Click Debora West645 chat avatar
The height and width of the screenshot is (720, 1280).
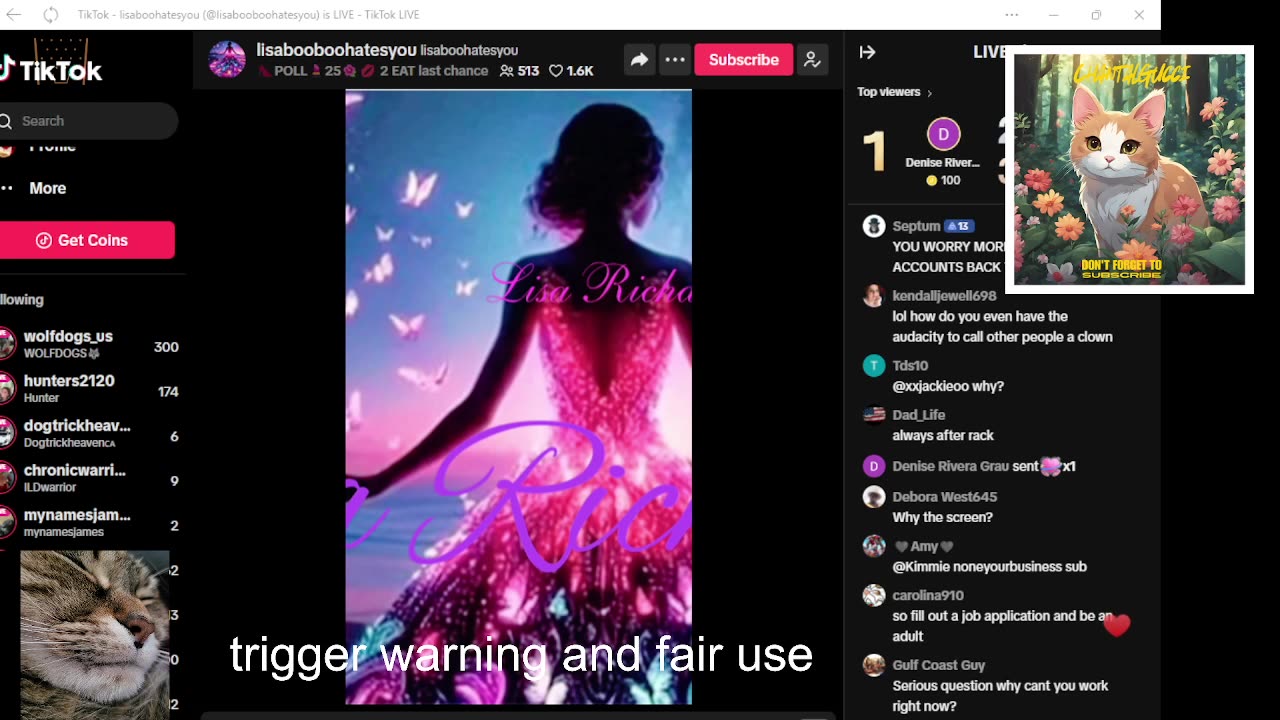874,497
